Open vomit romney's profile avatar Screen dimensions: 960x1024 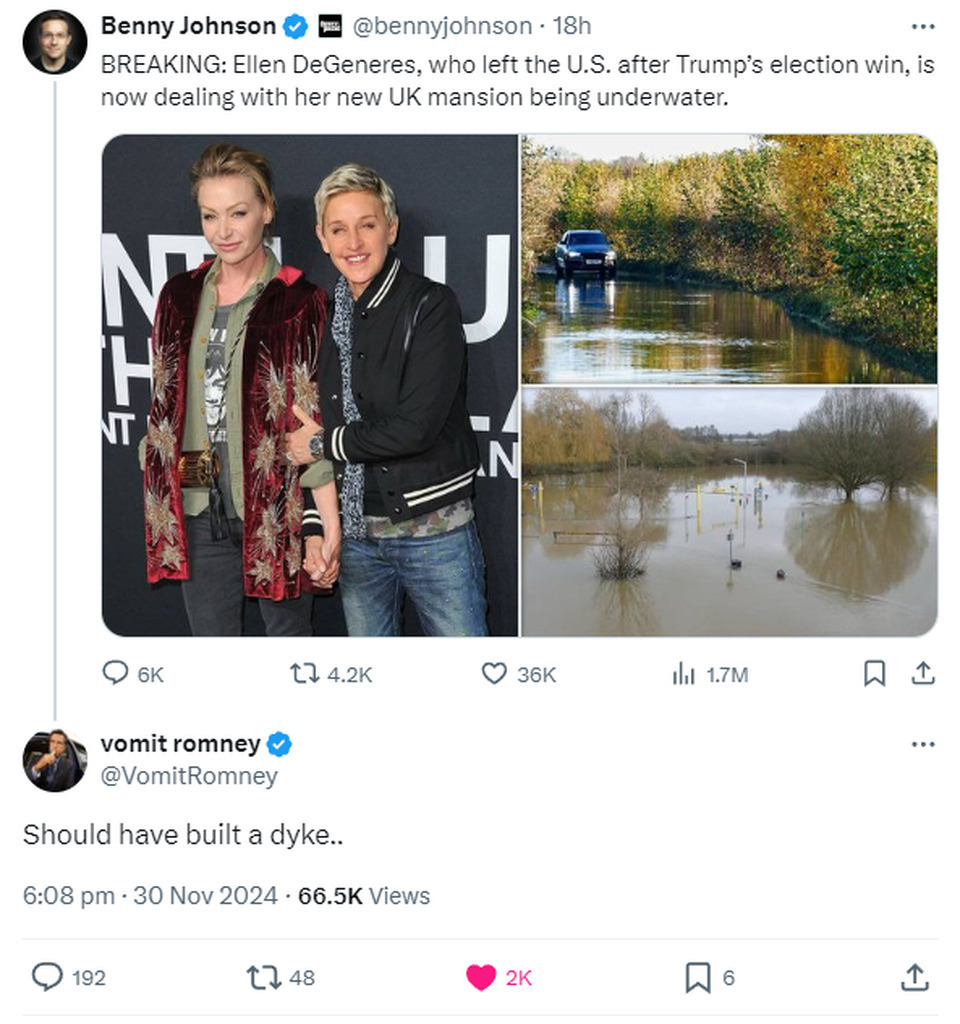(54, 760)
